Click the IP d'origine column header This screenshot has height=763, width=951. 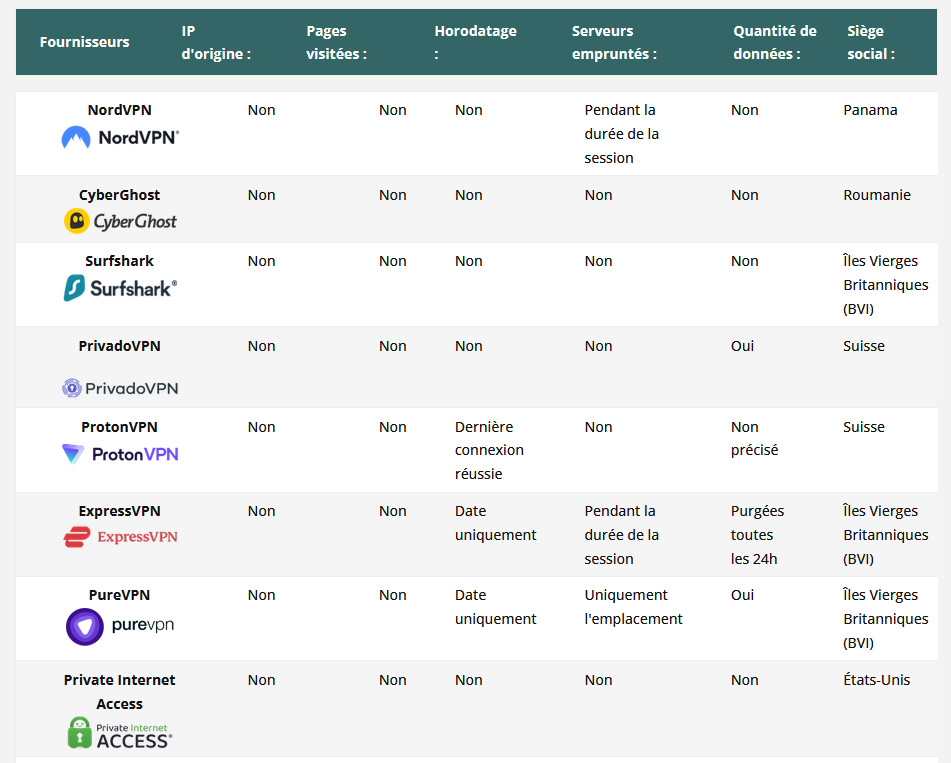[x=216, y=42]
